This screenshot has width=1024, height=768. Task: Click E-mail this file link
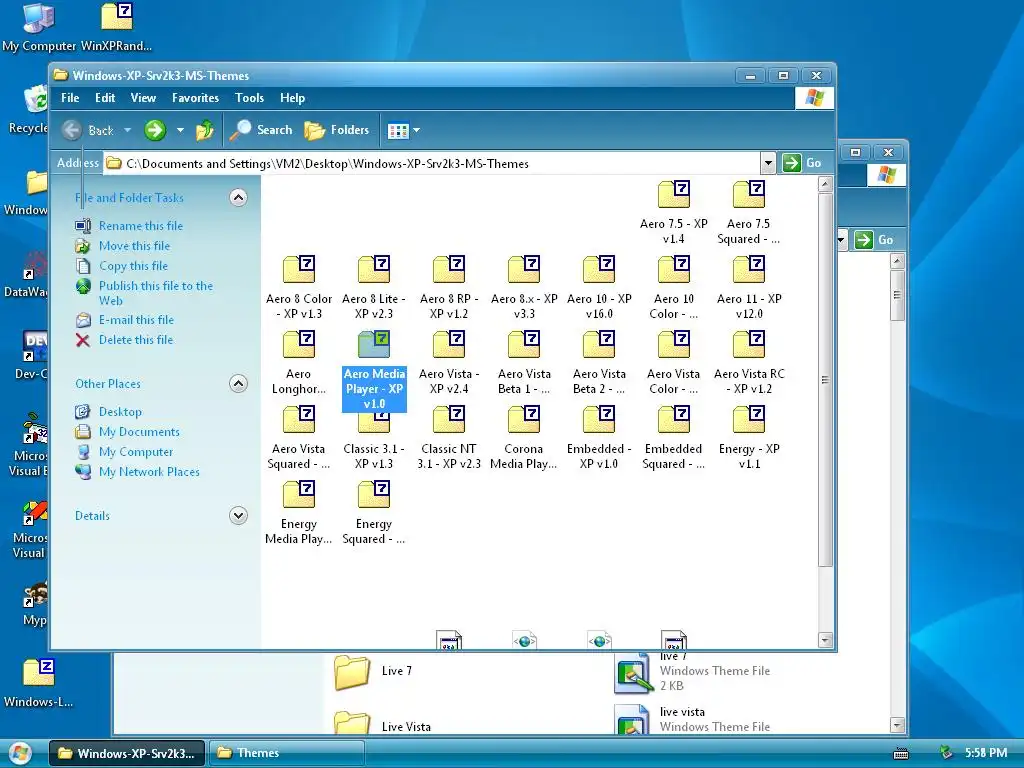pos(136,319)
